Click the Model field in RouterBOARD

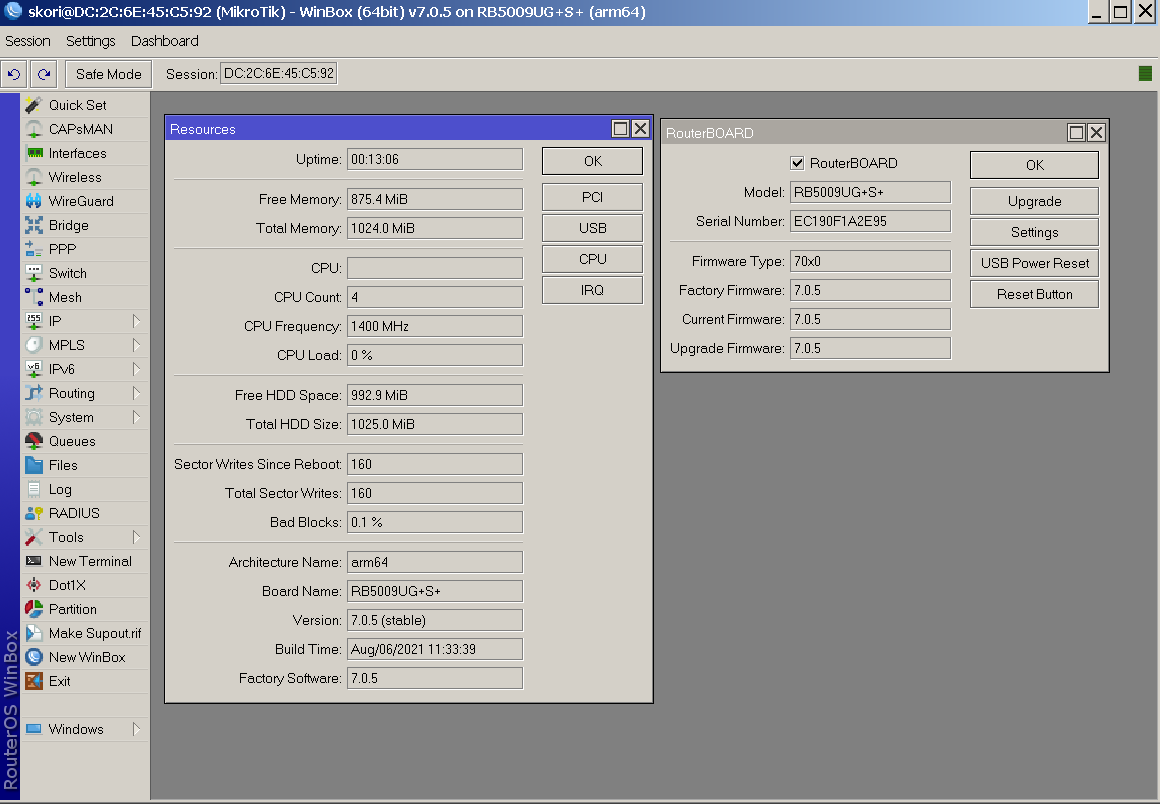pos(870,192)
